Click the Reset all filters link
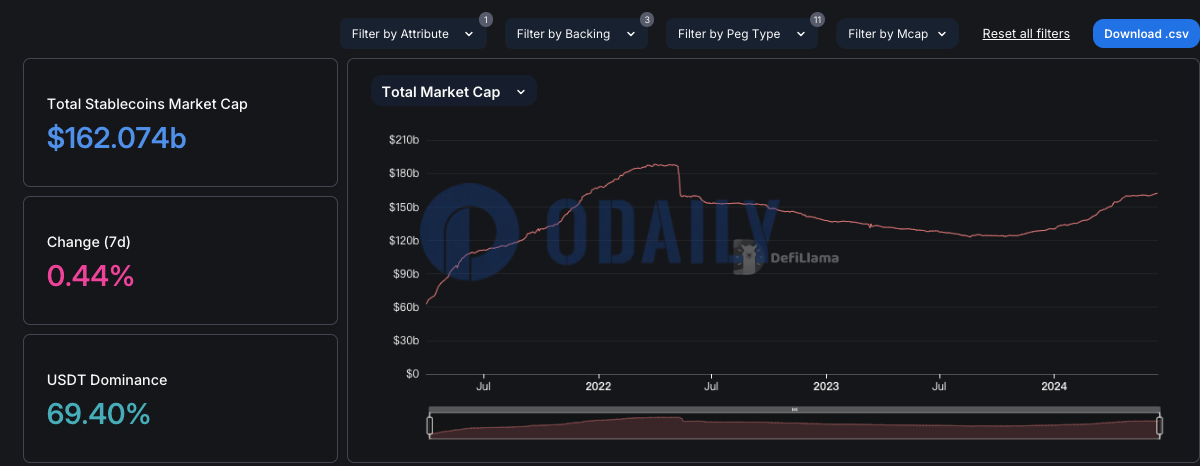 click(1026, 33)
